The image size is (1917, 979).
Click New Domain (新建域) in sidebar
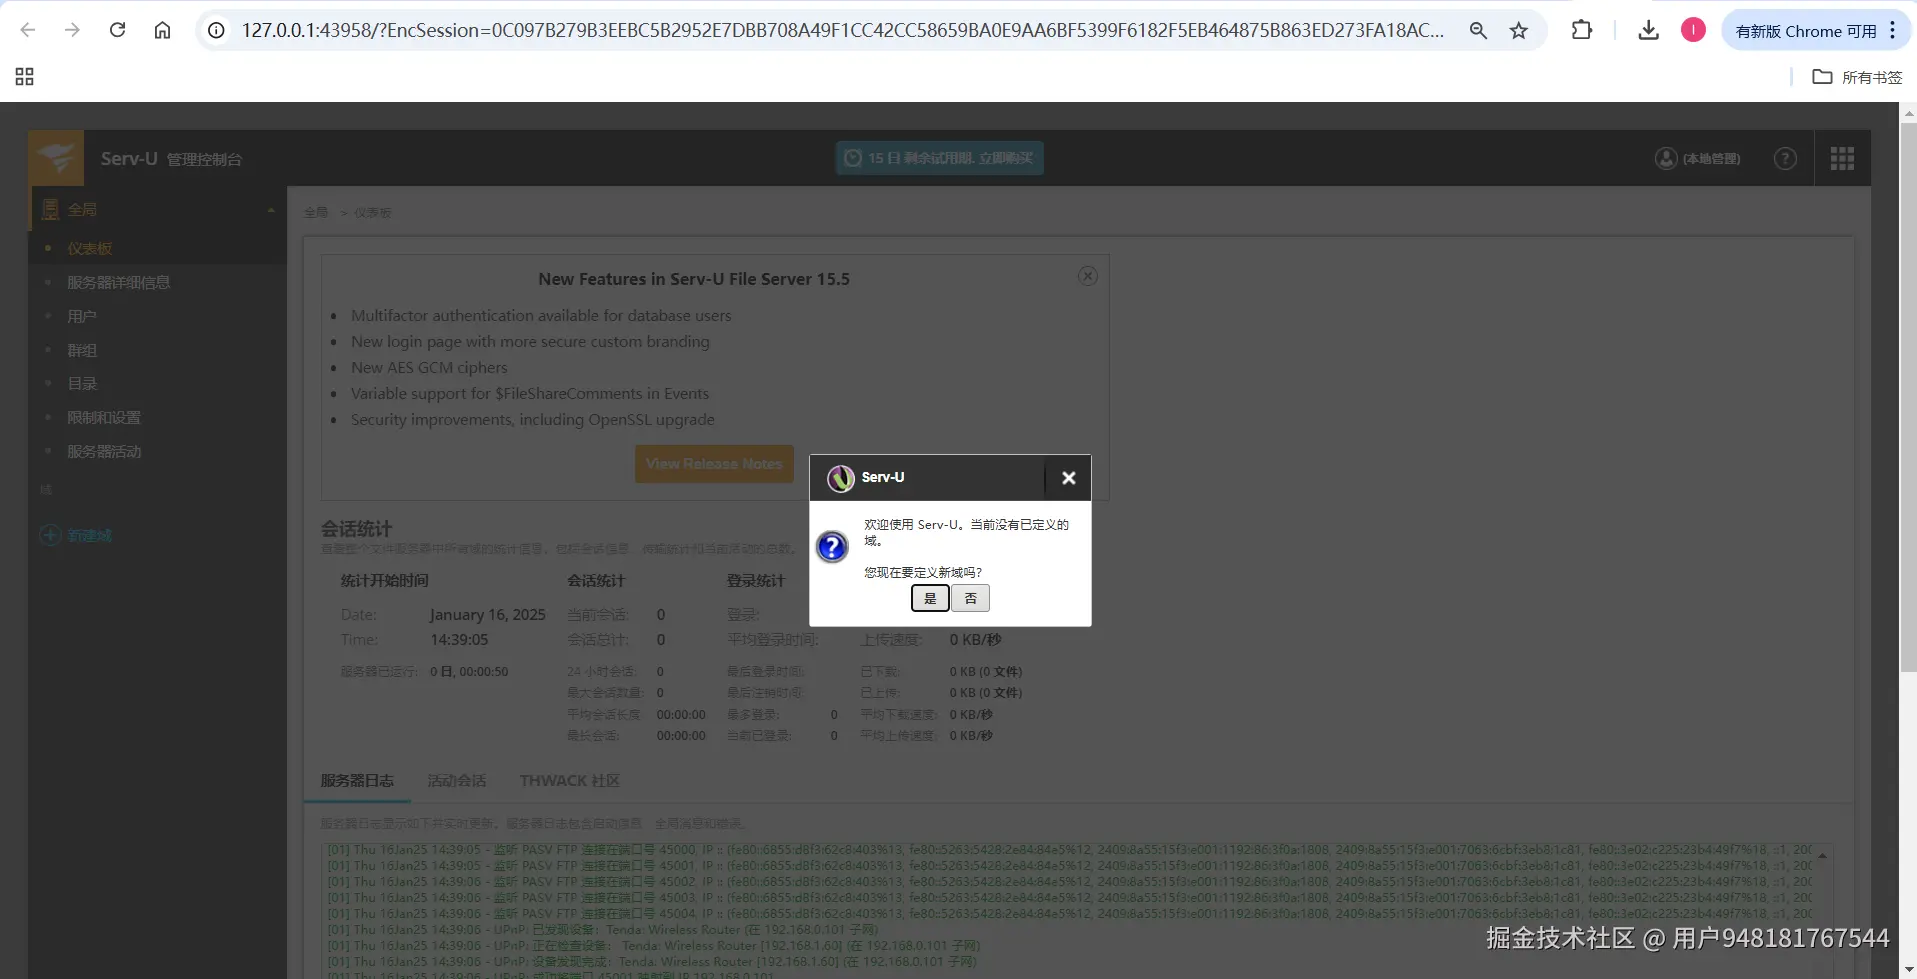(x=76, y=535)
